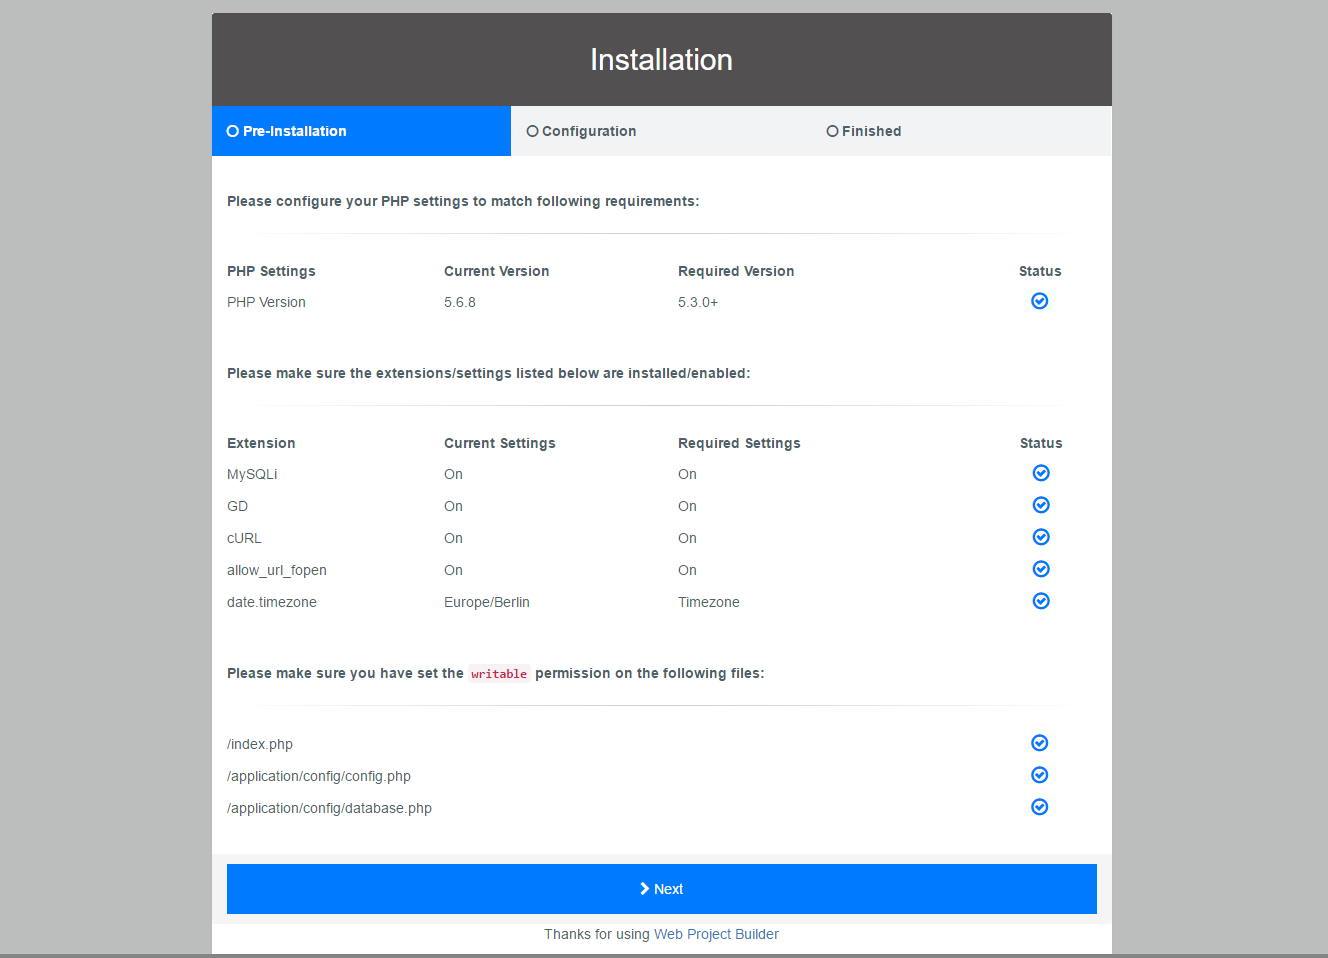Select the Pre-Installation radio circle
The image size is (1328, 958).
pos(231,130)
